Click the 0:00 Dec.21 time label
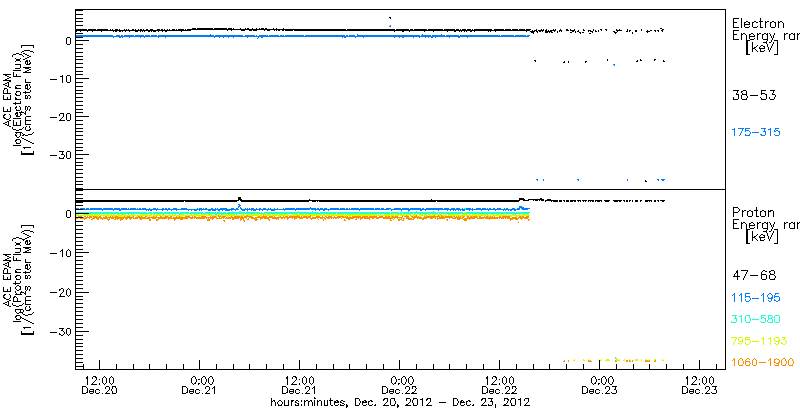The width and height of the screenshot is (800, 410). point(199,386)
